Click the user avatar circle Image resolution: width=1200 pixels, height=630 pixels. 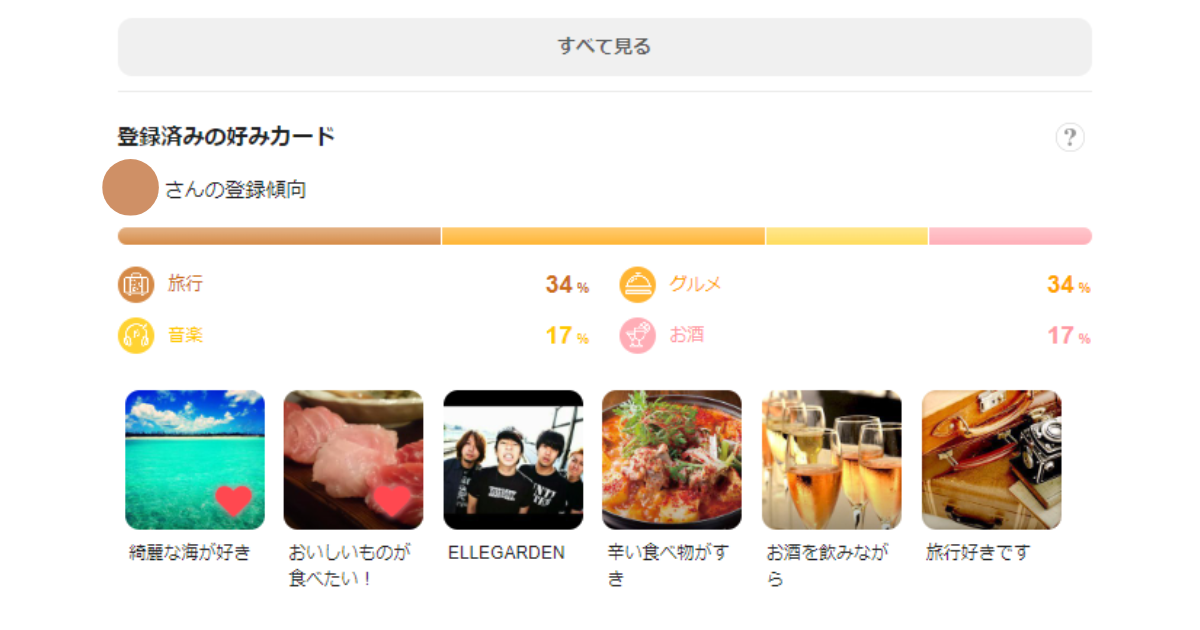point(131,187)
